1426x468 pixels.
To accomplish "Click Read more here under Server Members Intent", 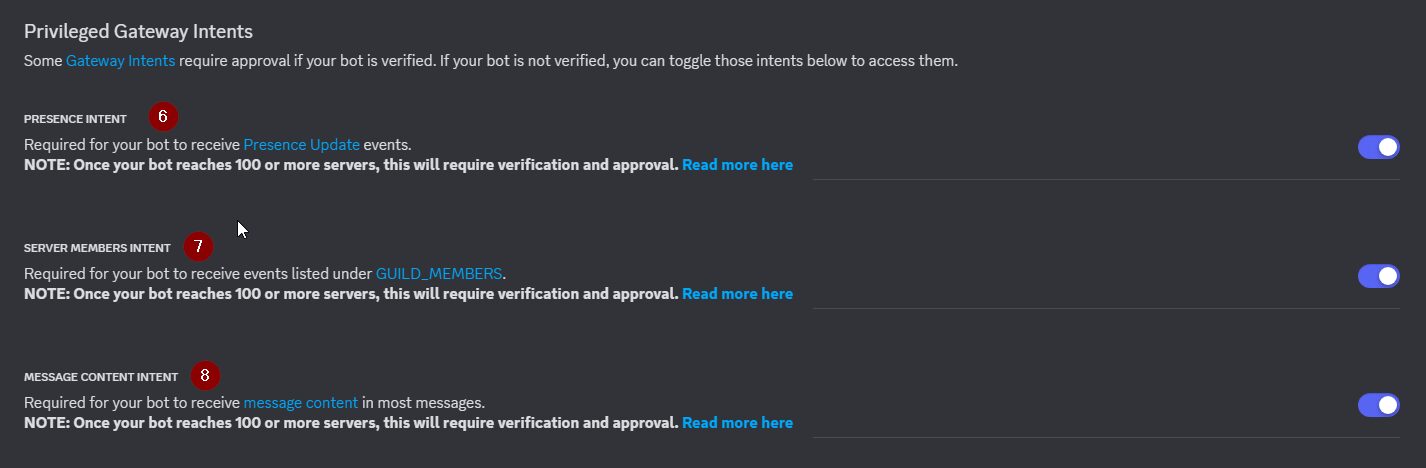I will coord(737,294).
